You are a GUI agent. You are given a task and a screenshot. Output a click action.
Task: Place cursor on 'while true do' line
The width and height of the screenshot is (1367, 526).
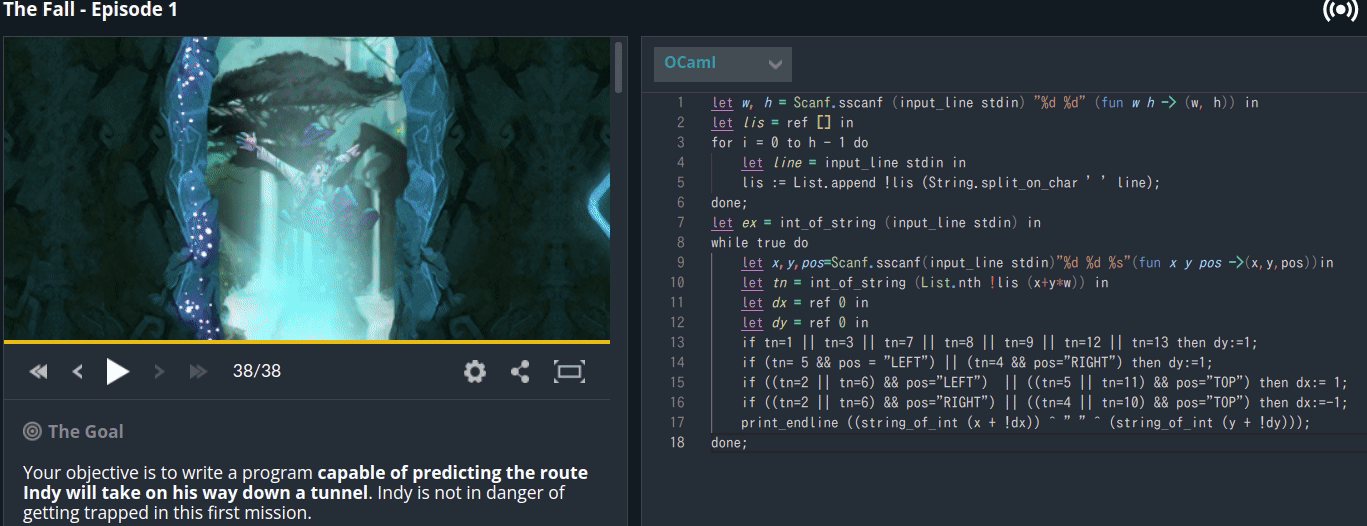(x=760, y=242)
